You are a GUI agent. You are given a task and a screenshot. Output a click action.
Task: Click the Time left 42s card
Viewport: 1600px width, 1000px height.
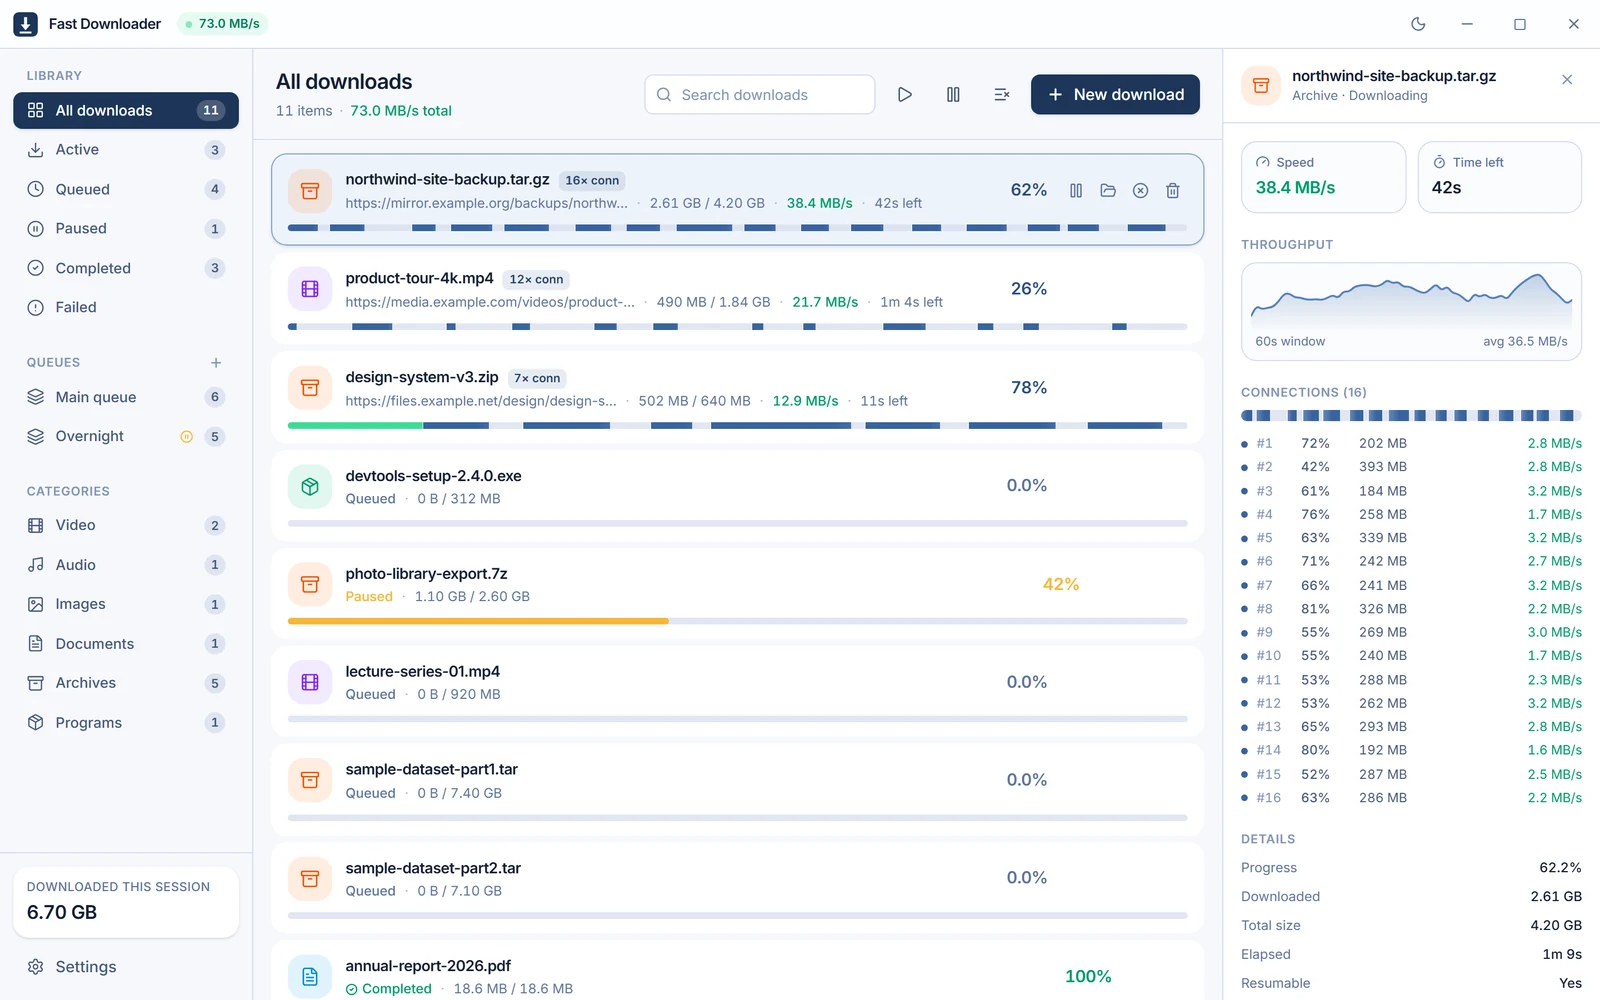coord(1500,177)
